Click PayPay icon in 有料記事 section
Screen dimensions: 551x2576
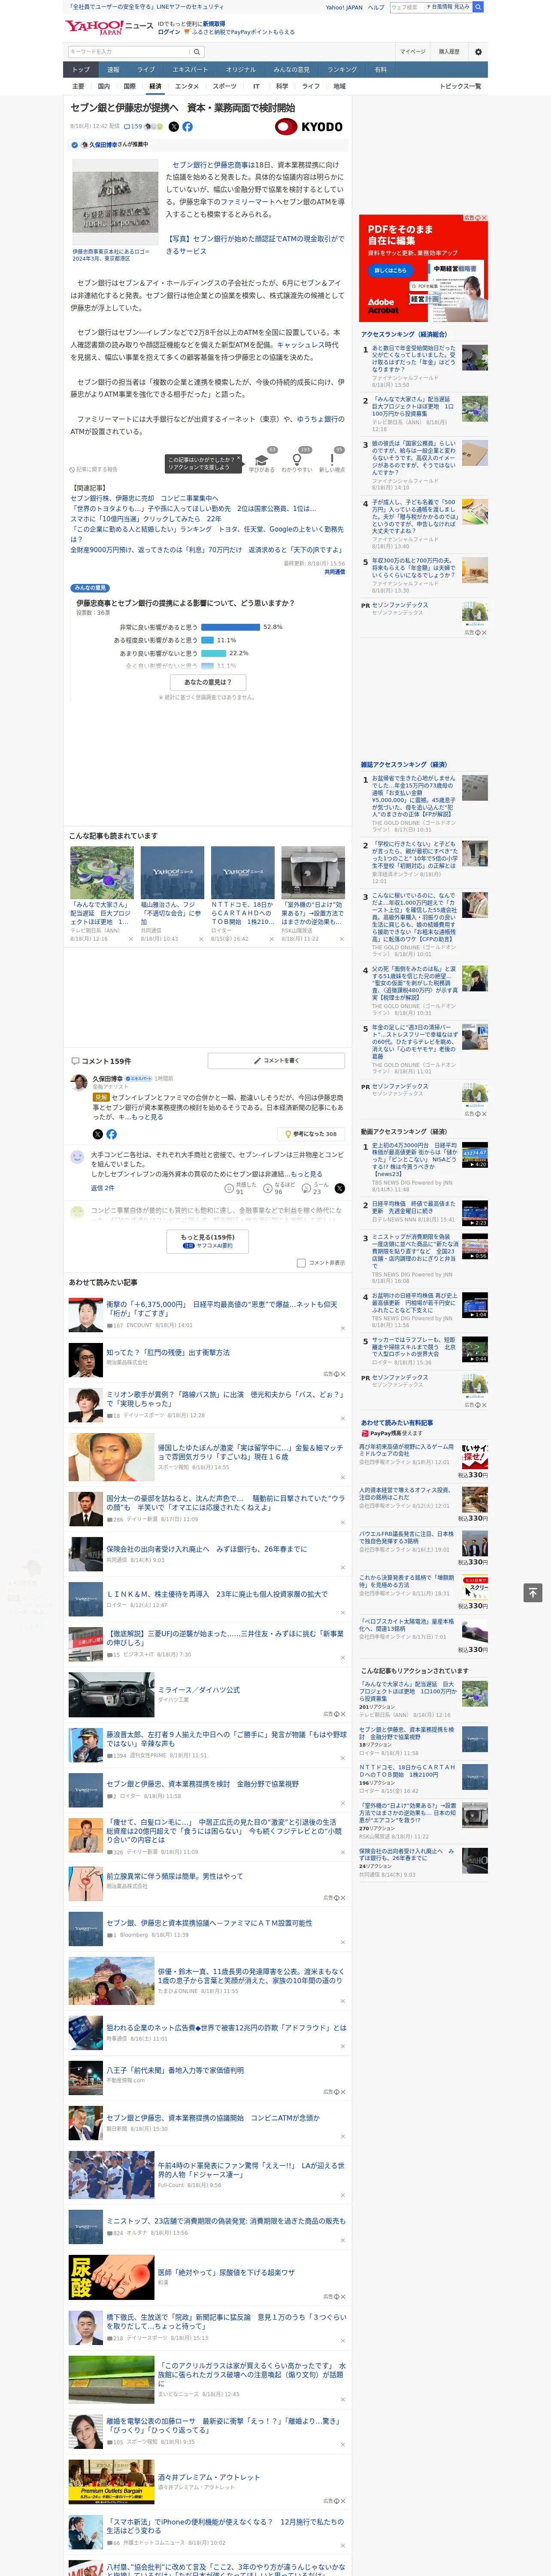[x=365, y=1433]
